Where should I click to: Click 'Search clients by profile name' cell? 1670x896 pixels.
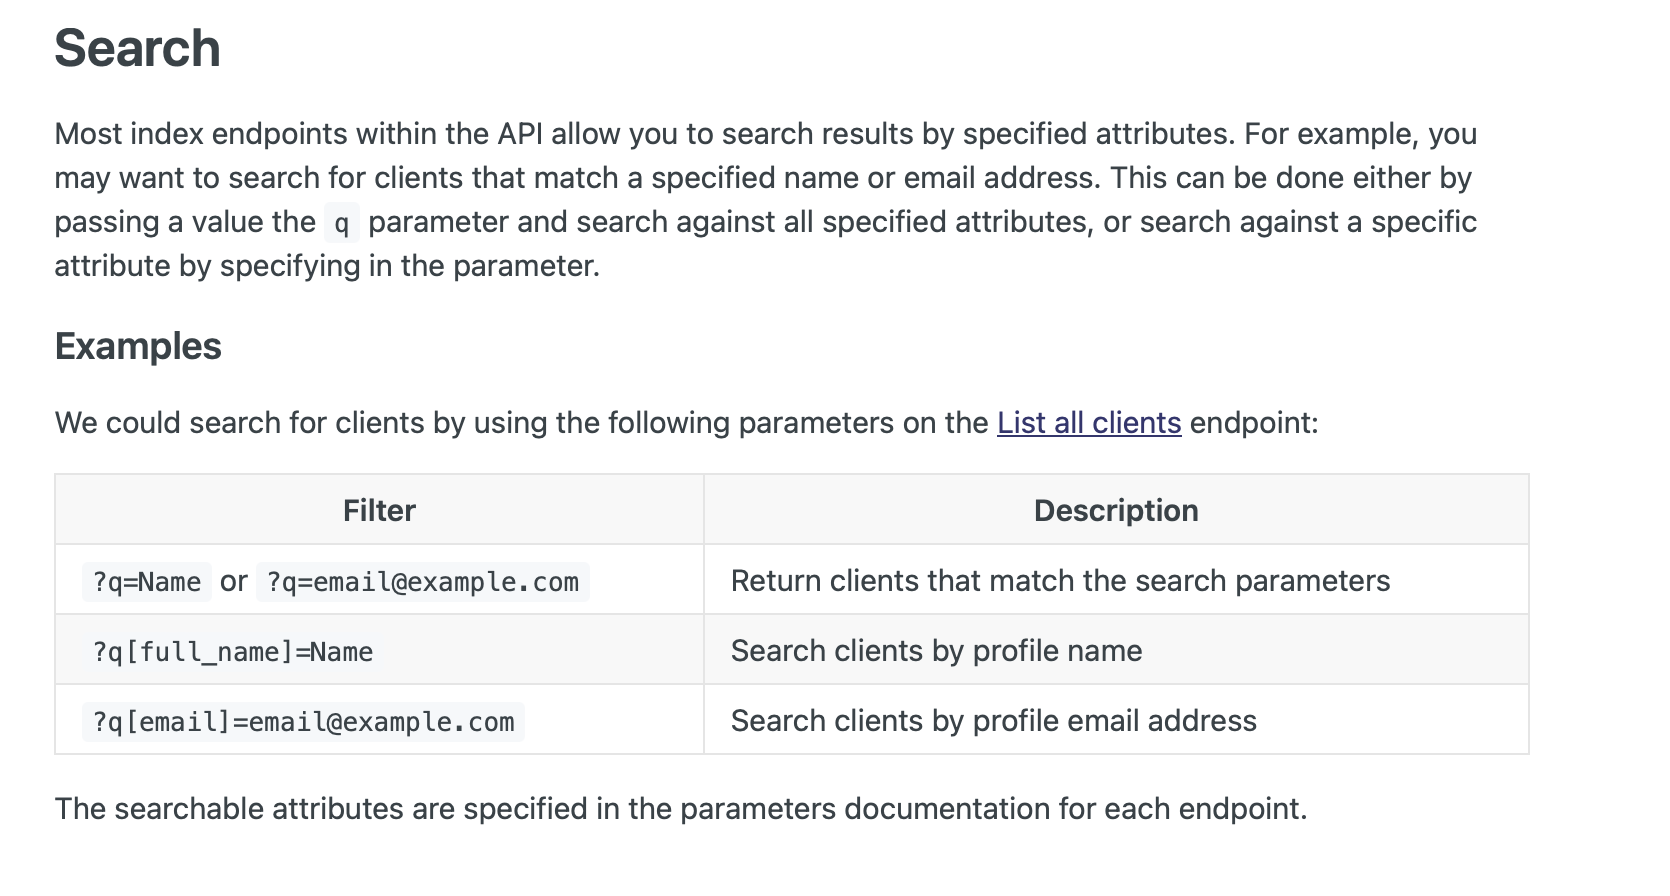(x=936, y=651)
